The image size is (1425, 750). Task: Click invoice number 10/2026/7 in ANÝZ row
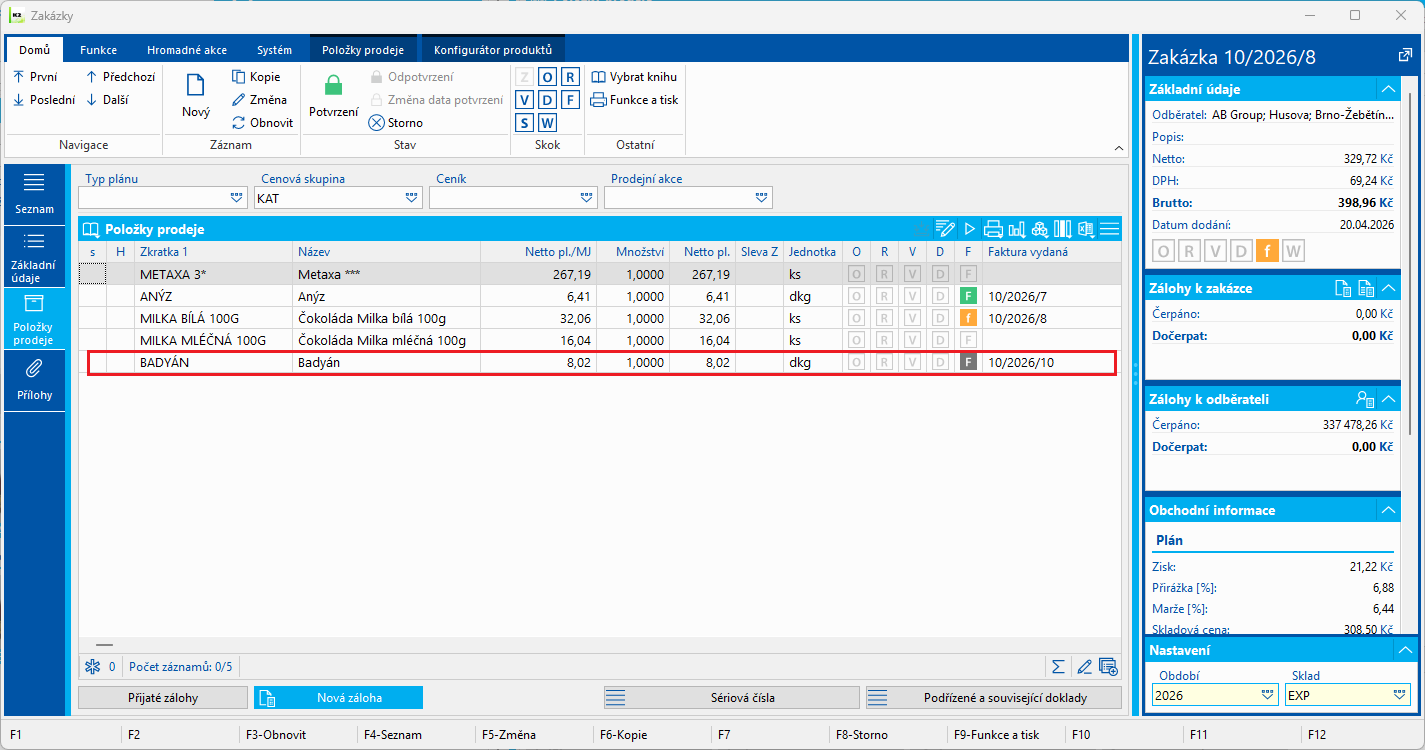(x=1017, y=297)
